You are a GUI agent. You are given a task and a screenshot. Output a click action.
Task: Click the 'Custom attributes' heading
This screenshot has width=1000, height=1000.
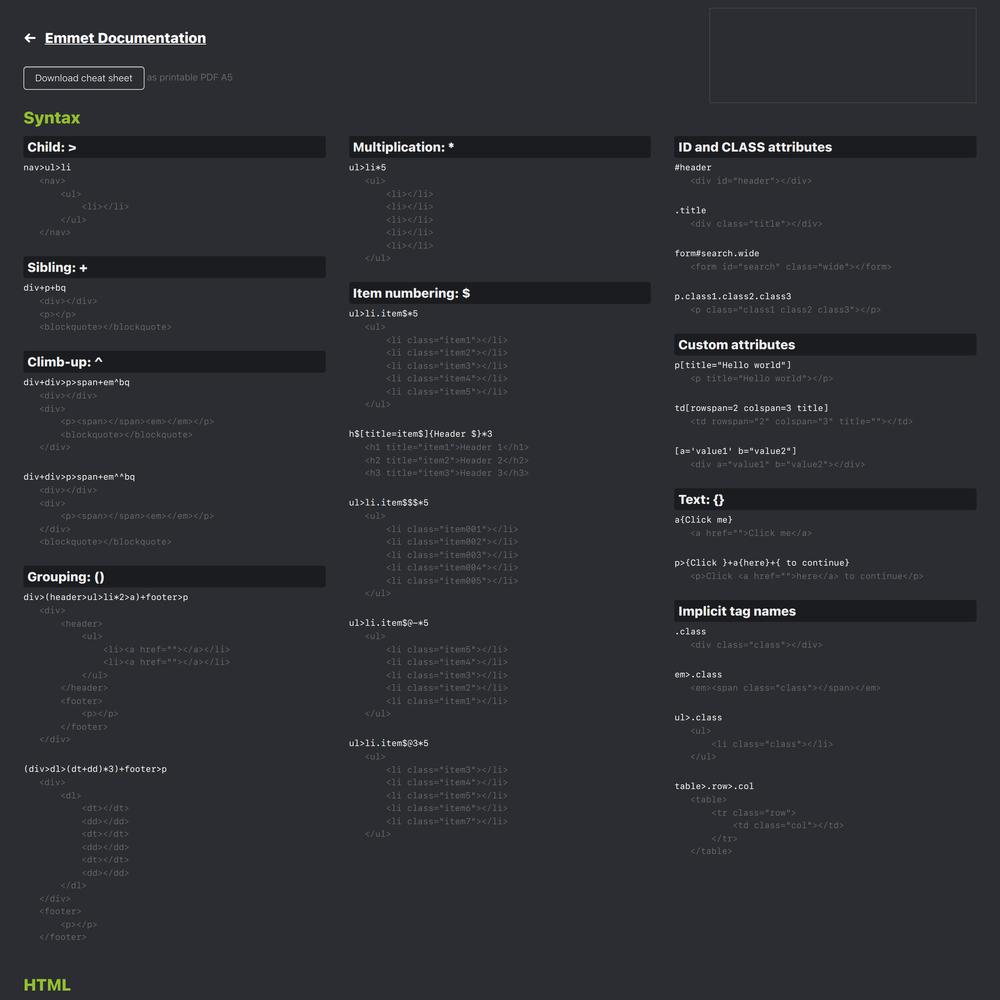click(x=825, y=344)
